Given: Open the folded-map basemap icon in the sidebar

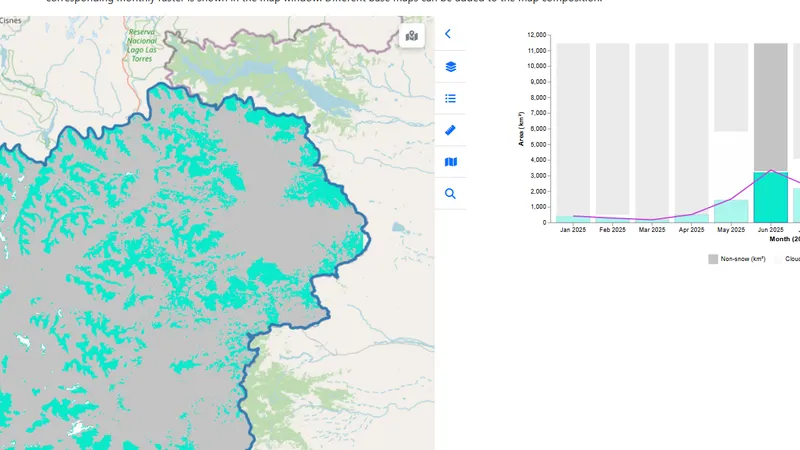Looking at the screenshot, I should pyautogui.click(x=450, y=162).
